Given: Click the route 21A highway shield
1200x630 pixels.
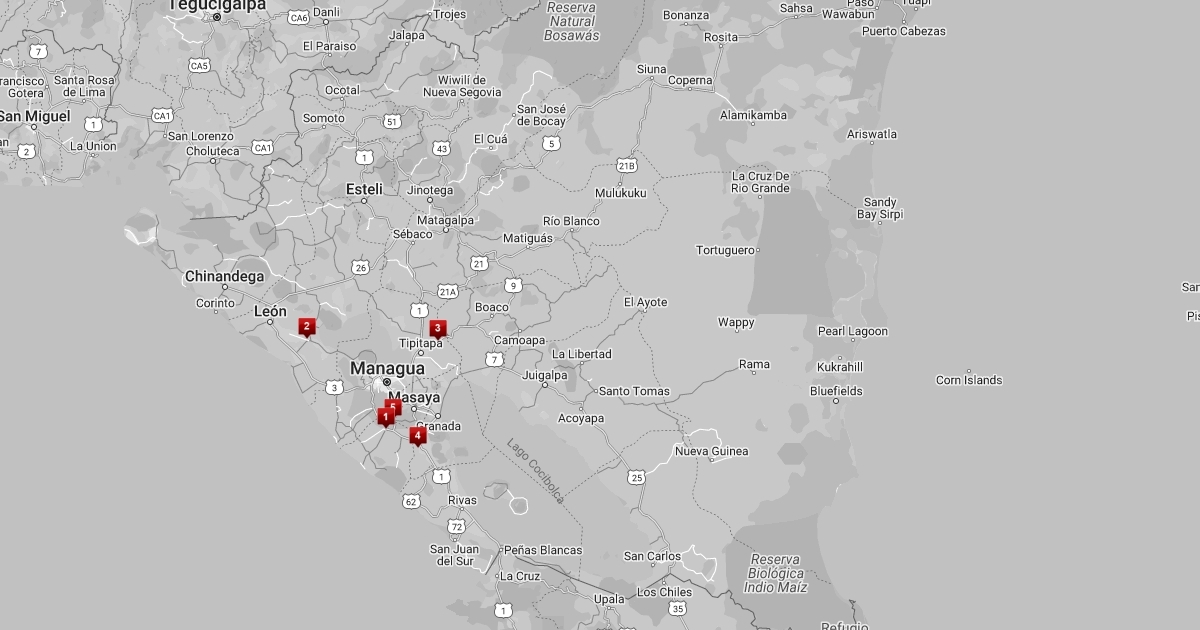Looking at the screenshot, I should [447, 291].
